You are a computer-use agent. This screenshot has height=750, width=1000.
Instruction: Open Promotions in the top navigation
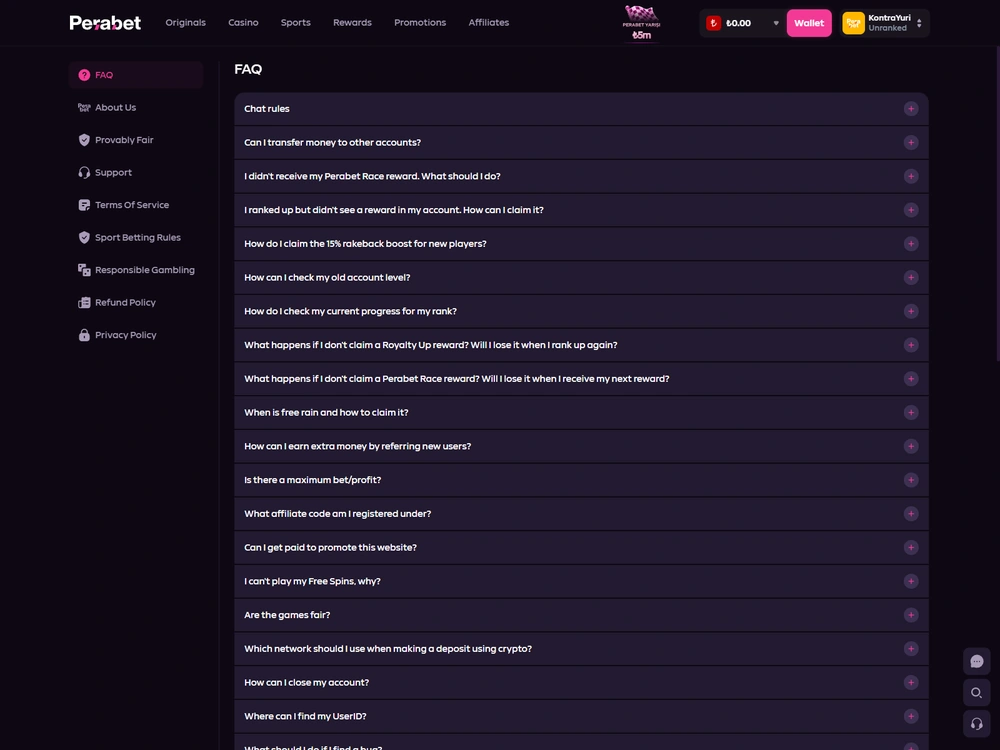pyautogui.click(x=420, y=23)
